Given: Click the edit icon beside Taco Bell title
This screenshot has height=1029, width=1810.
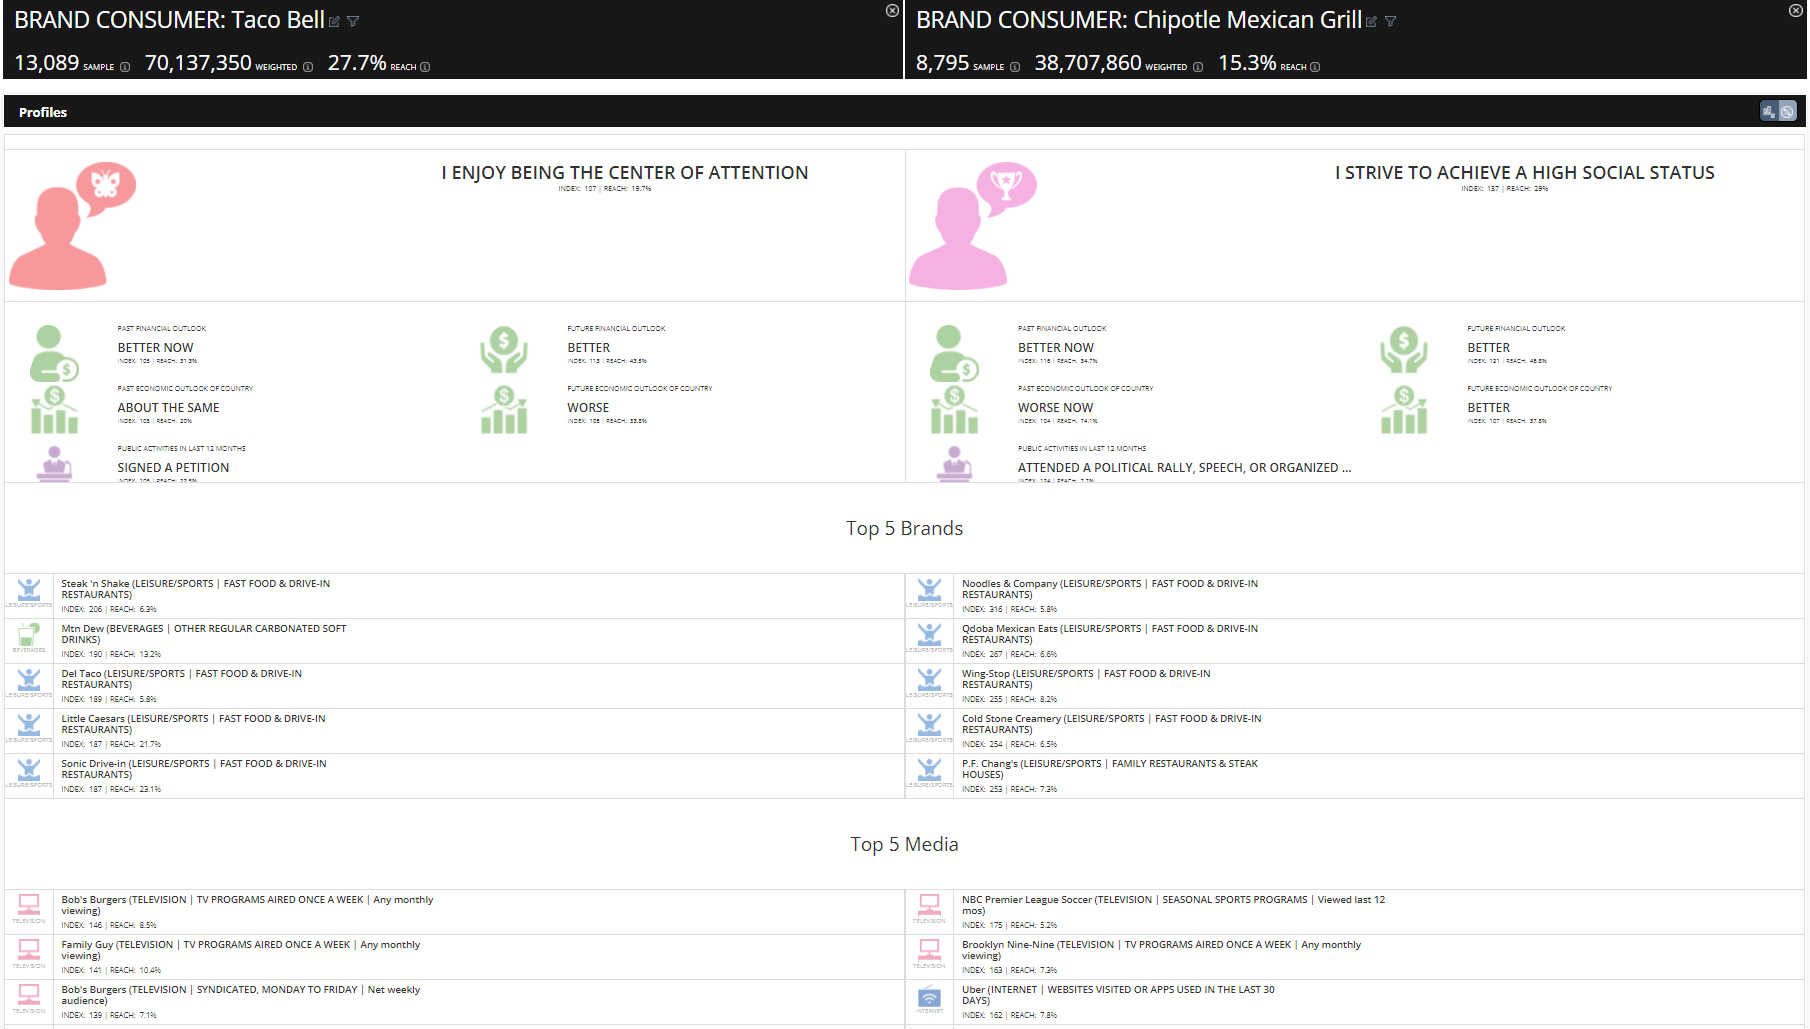Looking at the screenshot, I should point(334,22).
